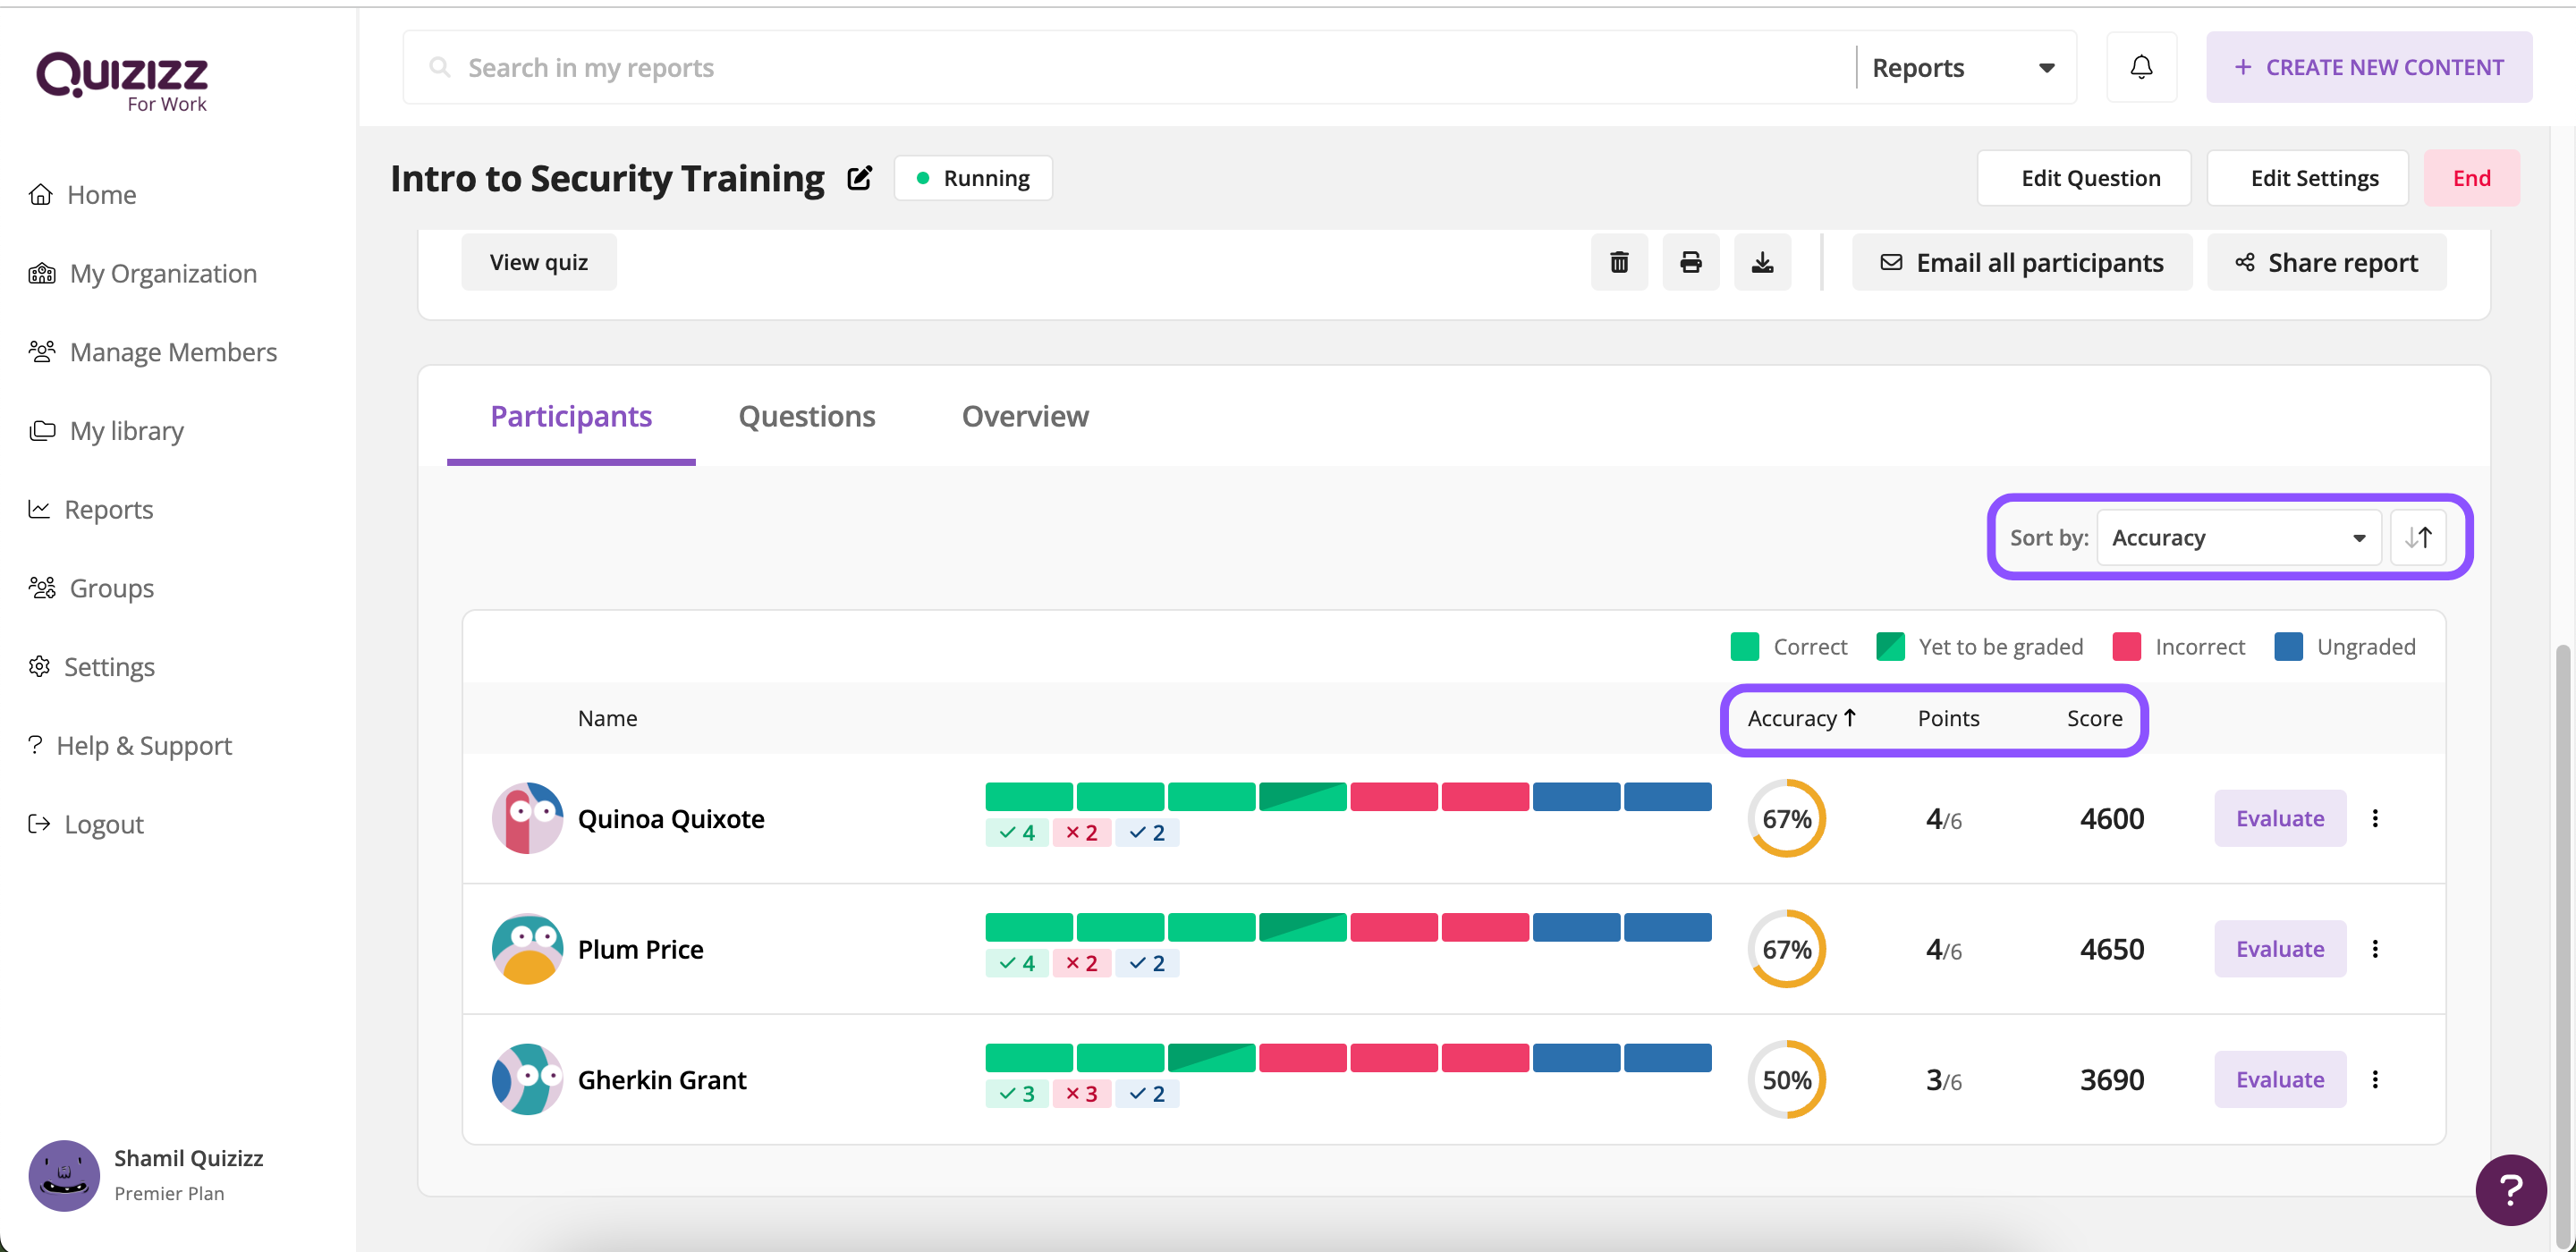Viewport: 2576px width, 1252px height.
Task: Click Shamil Quizizz profile avatar
Action: 64,1175
